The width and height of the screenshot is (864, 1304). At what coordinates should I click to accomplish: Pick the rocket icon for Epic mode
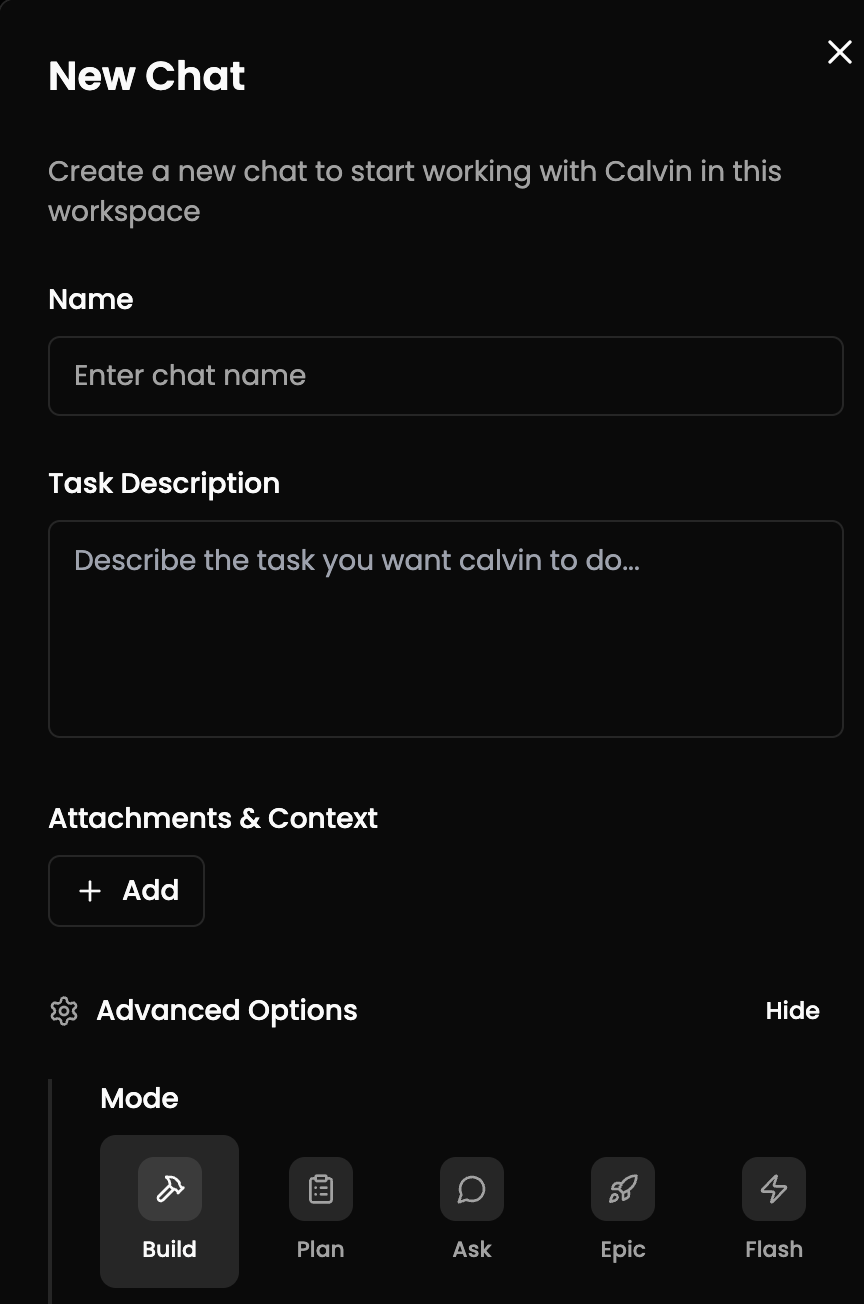[x=623, y=1189]
